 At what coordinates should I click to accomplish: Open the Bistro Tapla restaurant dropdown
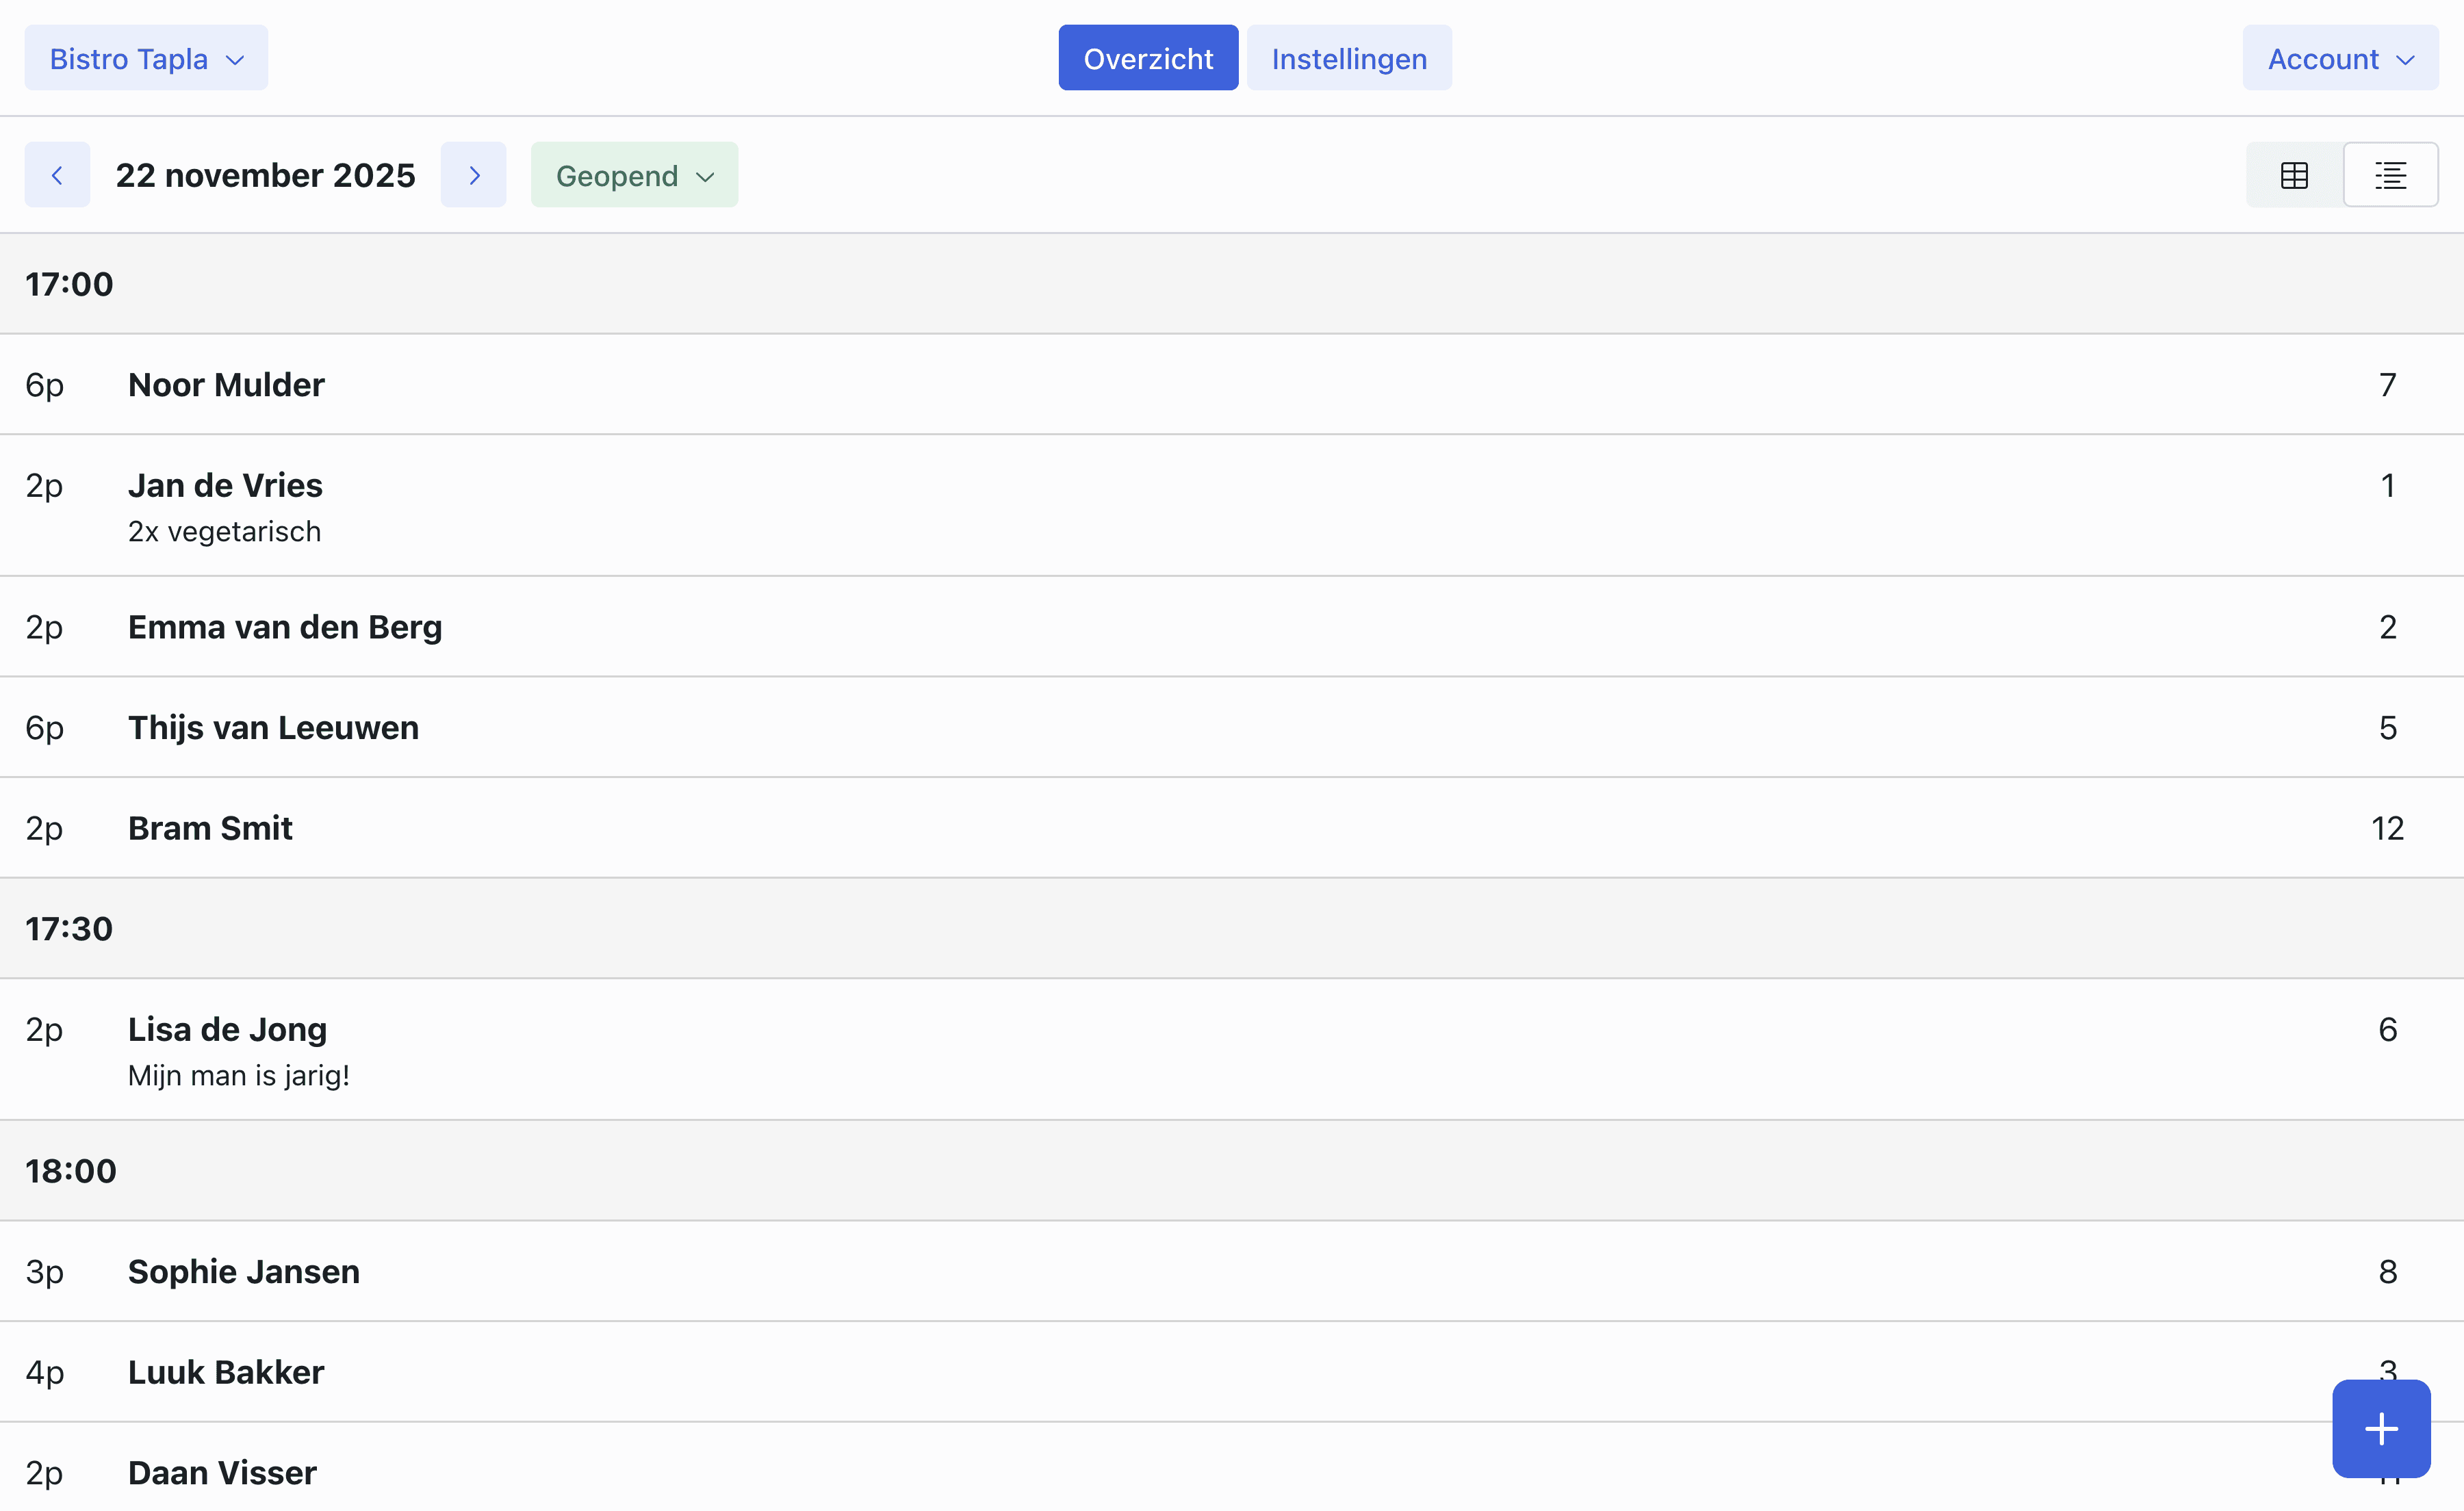click(146, 59)
